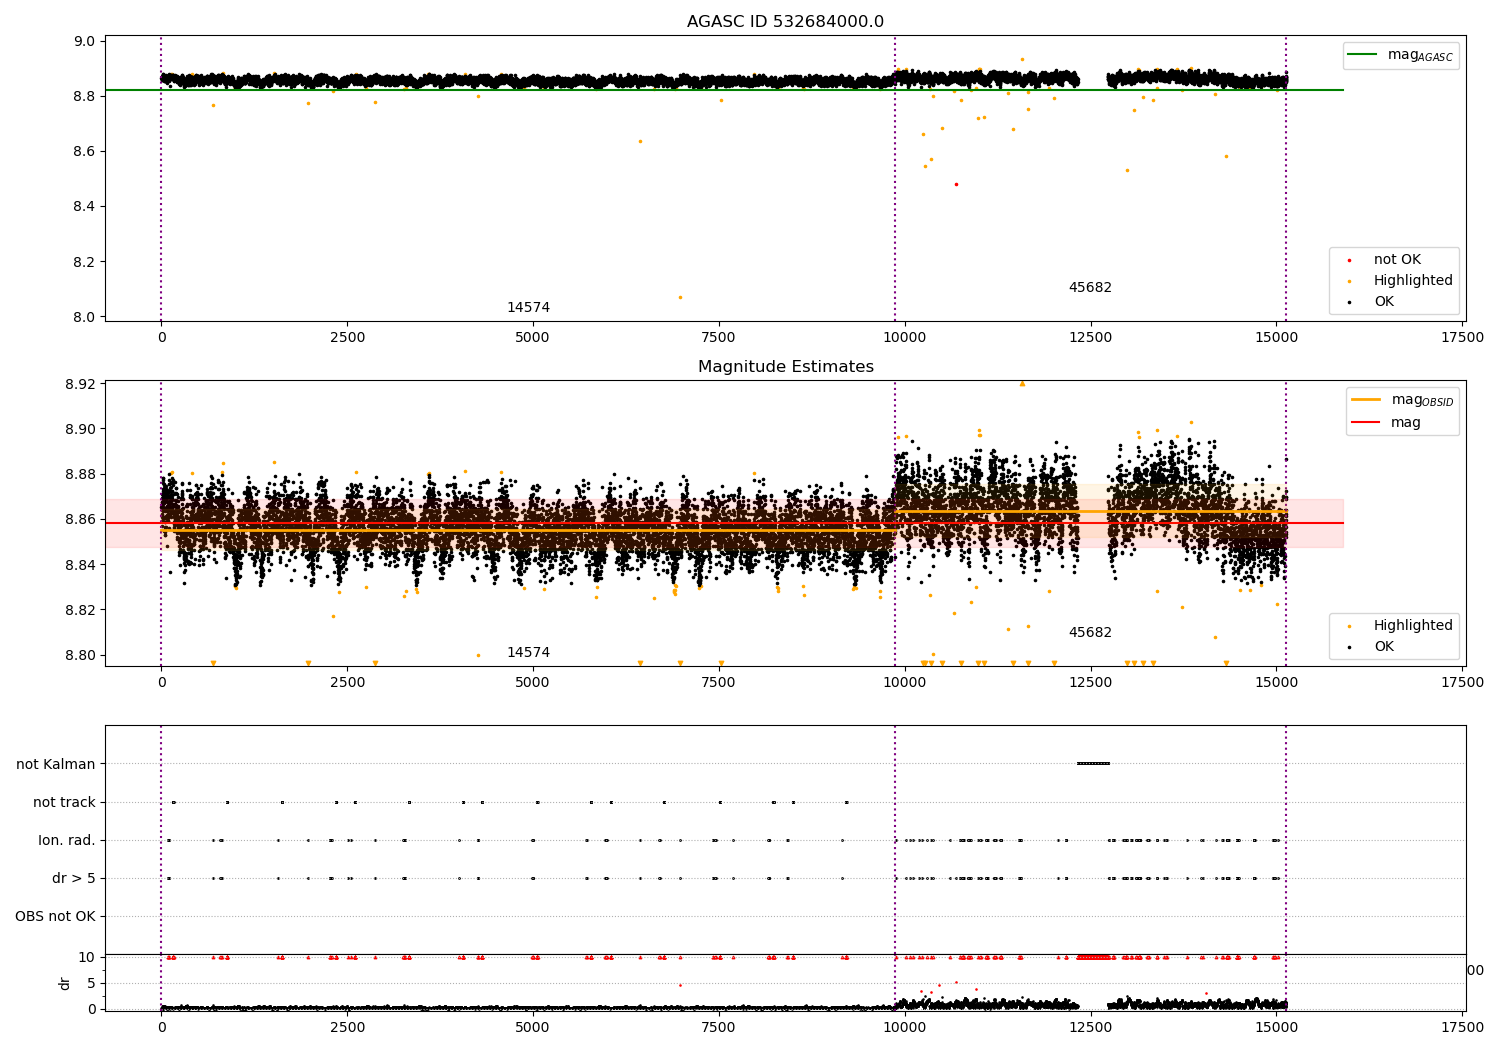1500x1050 pixels.
Task: Click x-tick 17500 under top plot
Action: 1462,338
